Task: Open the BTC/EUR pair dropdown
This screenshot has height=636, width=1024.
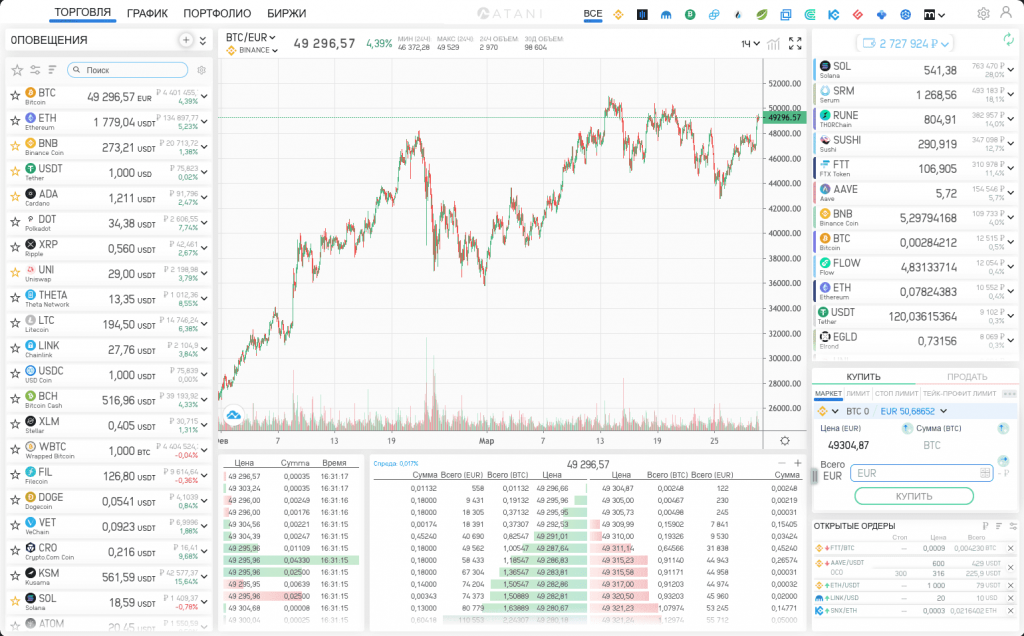Action: pyautogui.click(x=251, y=37)
